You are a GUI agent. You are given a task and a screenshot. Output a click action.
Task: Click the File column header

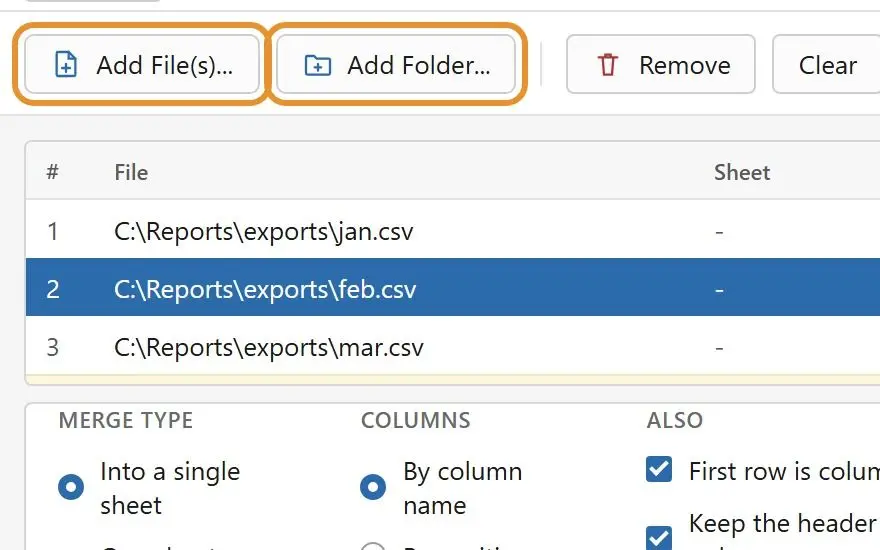coord(131,172)
